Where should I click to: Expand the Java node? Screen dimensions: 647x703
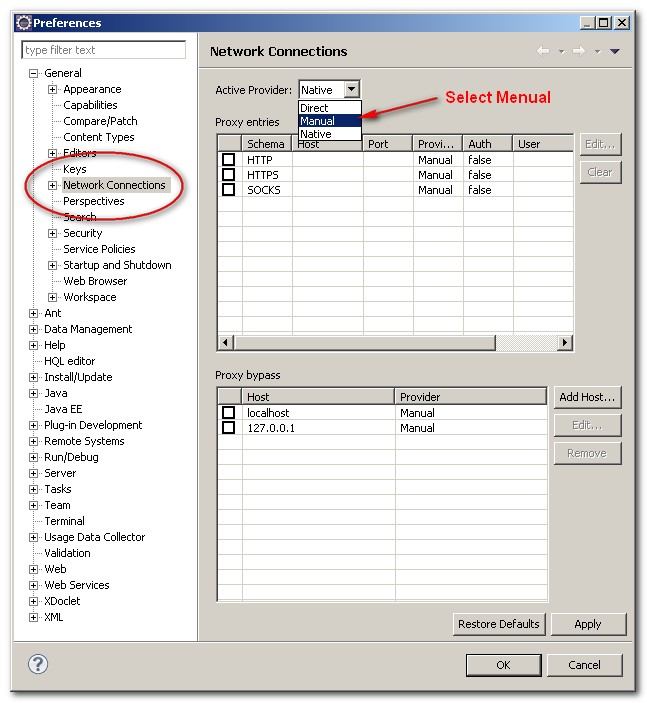click(x=33, y=393)
